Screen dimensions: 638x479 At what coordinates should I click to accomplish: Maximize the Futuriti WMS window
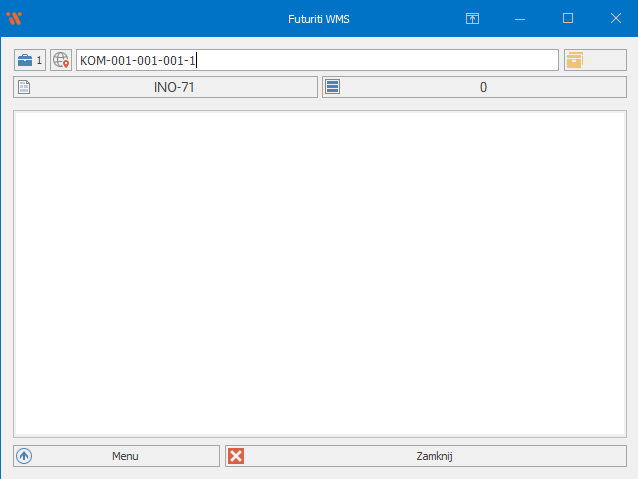click(567, 18)
